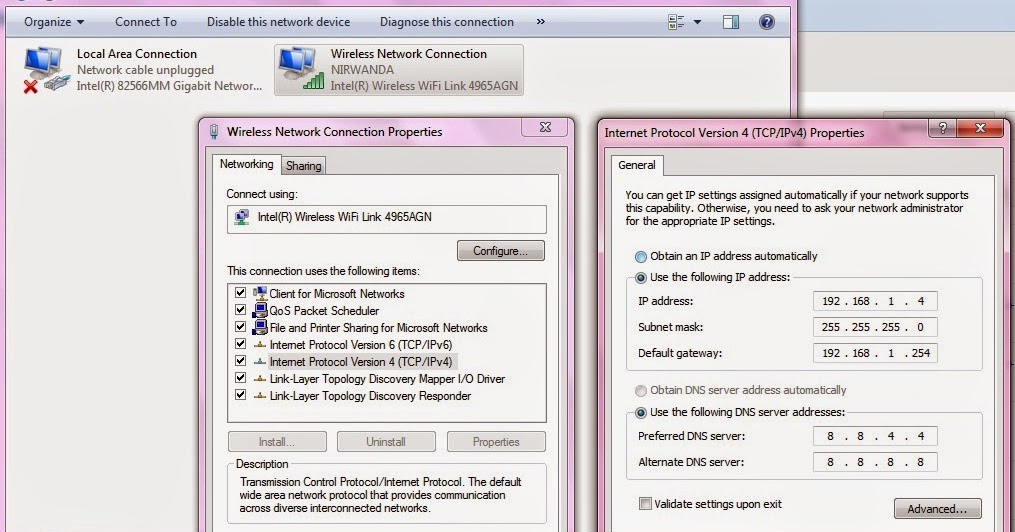
Task: Click Properties button under items list
Action: coord(496,442)
